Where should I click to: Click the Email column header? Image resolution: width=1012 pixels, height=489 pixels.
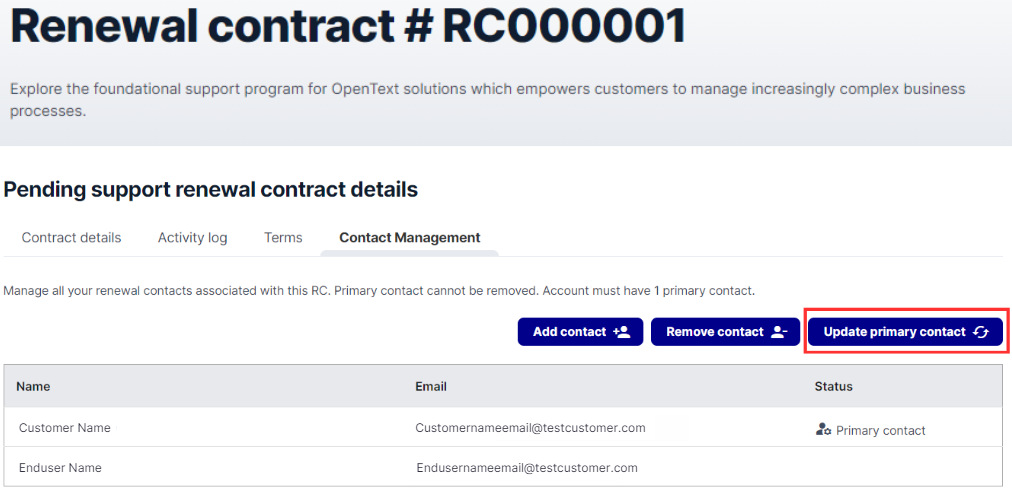pyautogui.click(x=431, y=386)
